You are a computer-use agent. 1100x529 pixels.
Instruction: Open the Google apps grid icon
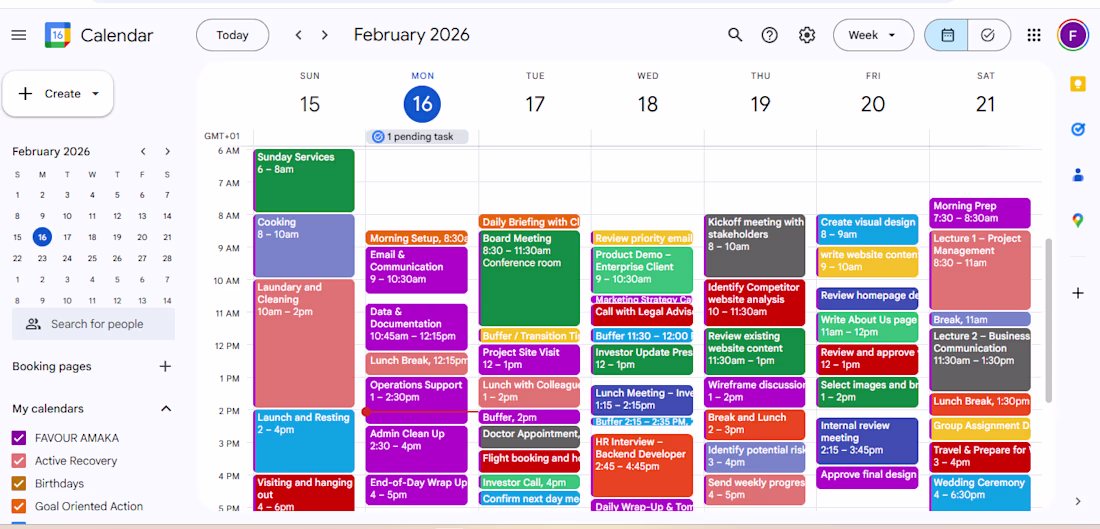coord(1033,35)
